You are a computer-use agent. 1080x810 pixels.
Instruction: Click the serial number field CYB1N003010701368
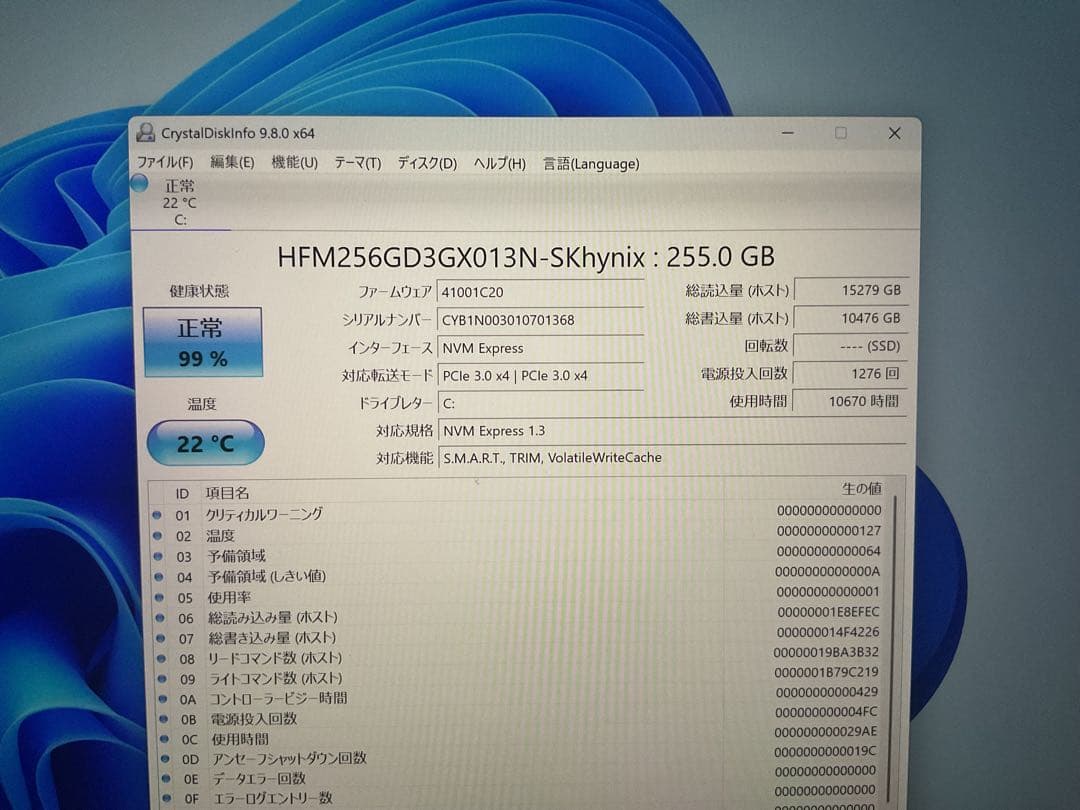coord(540,320)
